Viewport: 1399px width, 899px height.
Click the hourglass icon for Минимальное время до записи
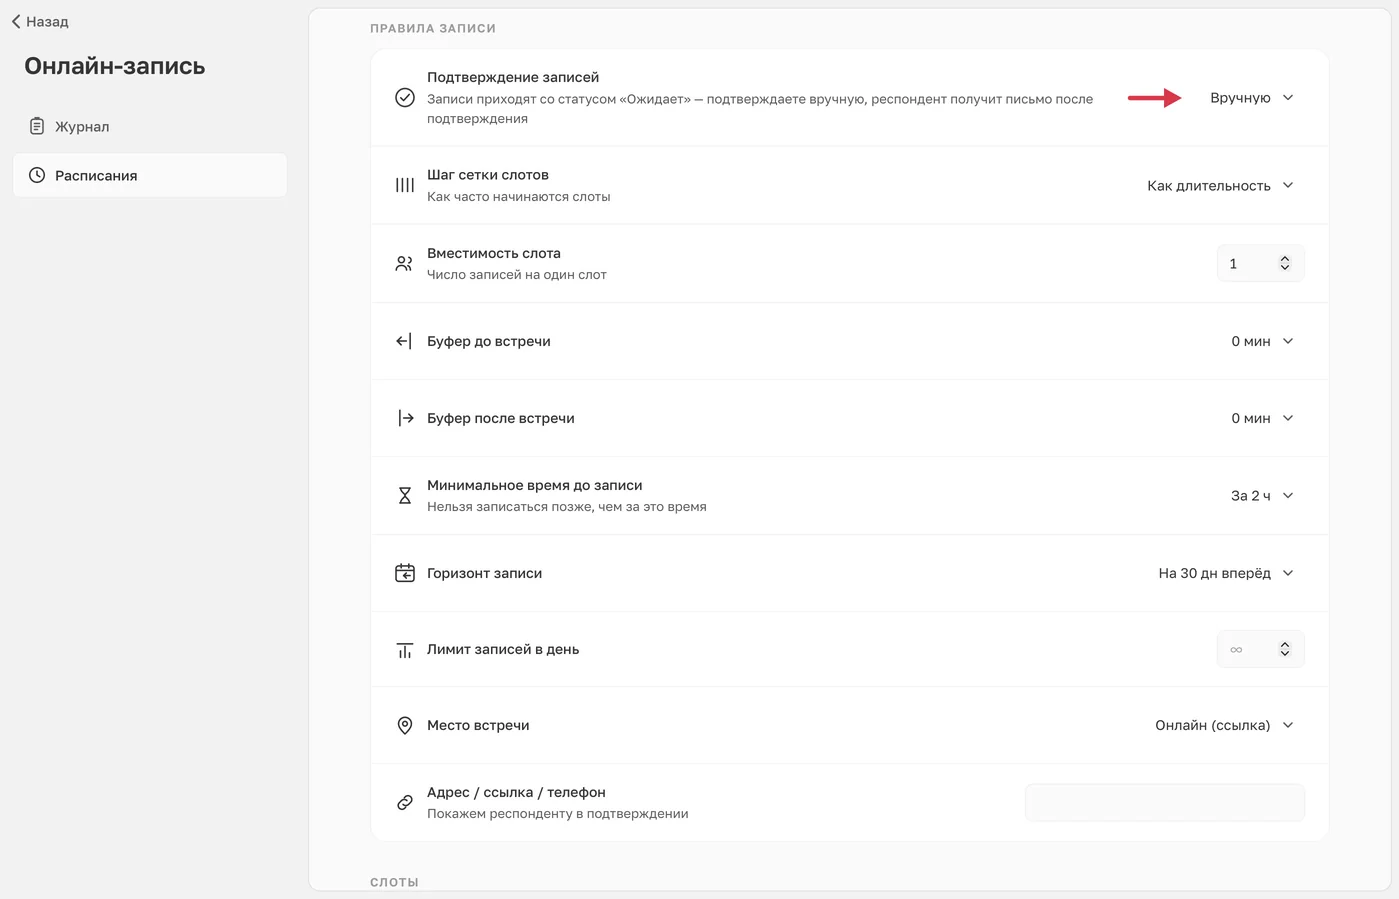pos(405,496)
